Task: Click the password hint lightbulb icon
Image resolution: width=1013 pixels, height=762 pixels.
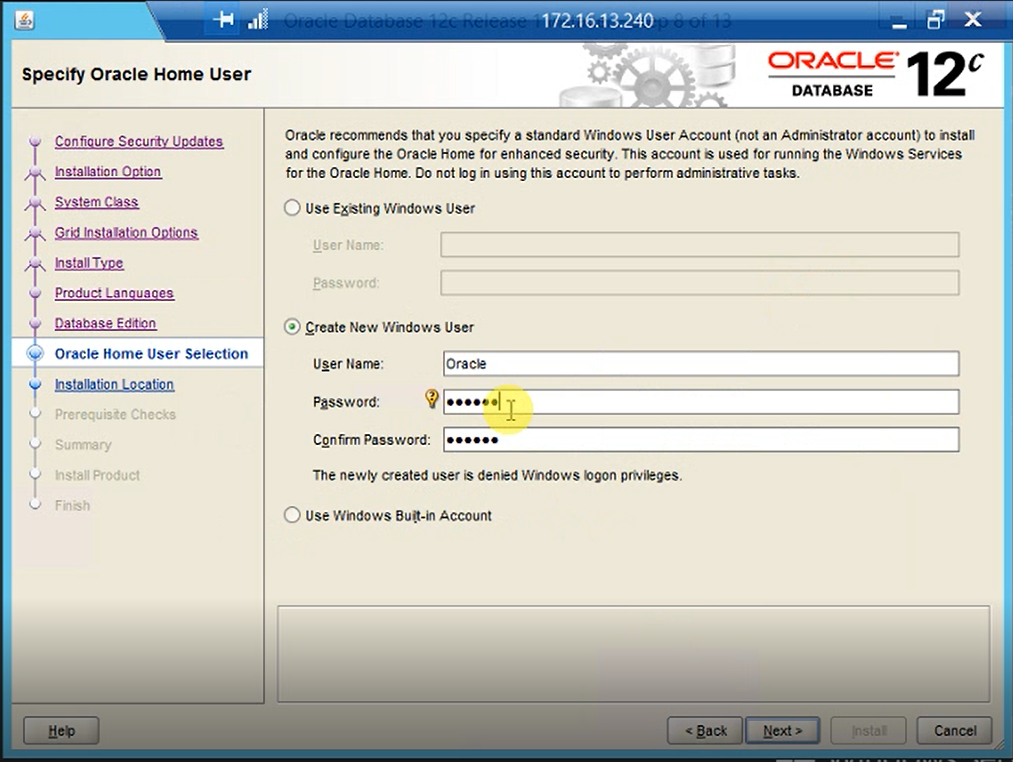Action: point(432,399)
